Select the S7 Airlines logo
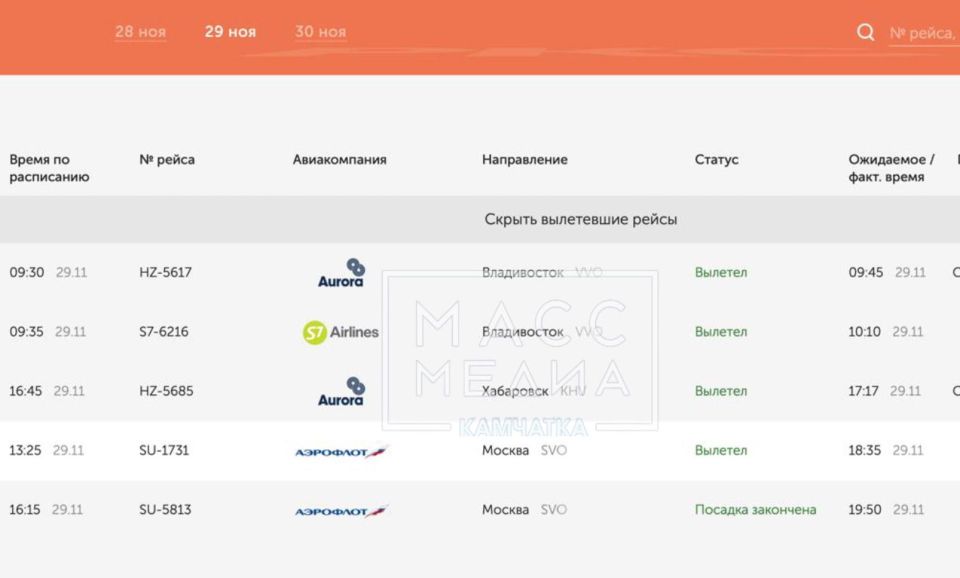 point(341,331)
